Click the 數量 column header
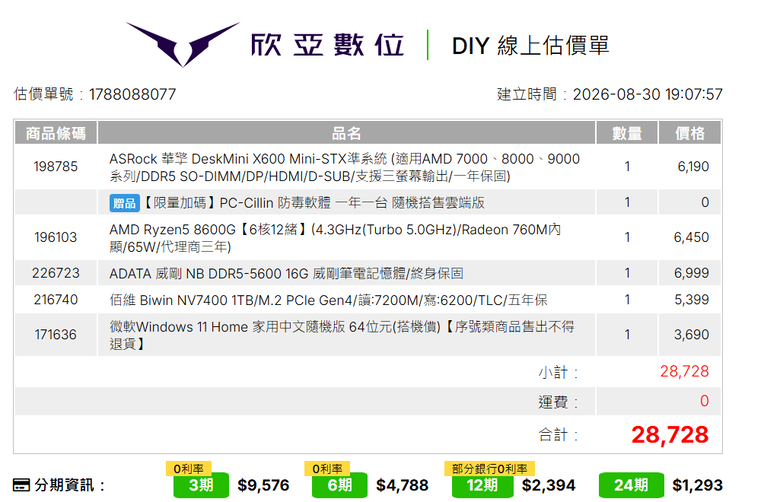 627,133
